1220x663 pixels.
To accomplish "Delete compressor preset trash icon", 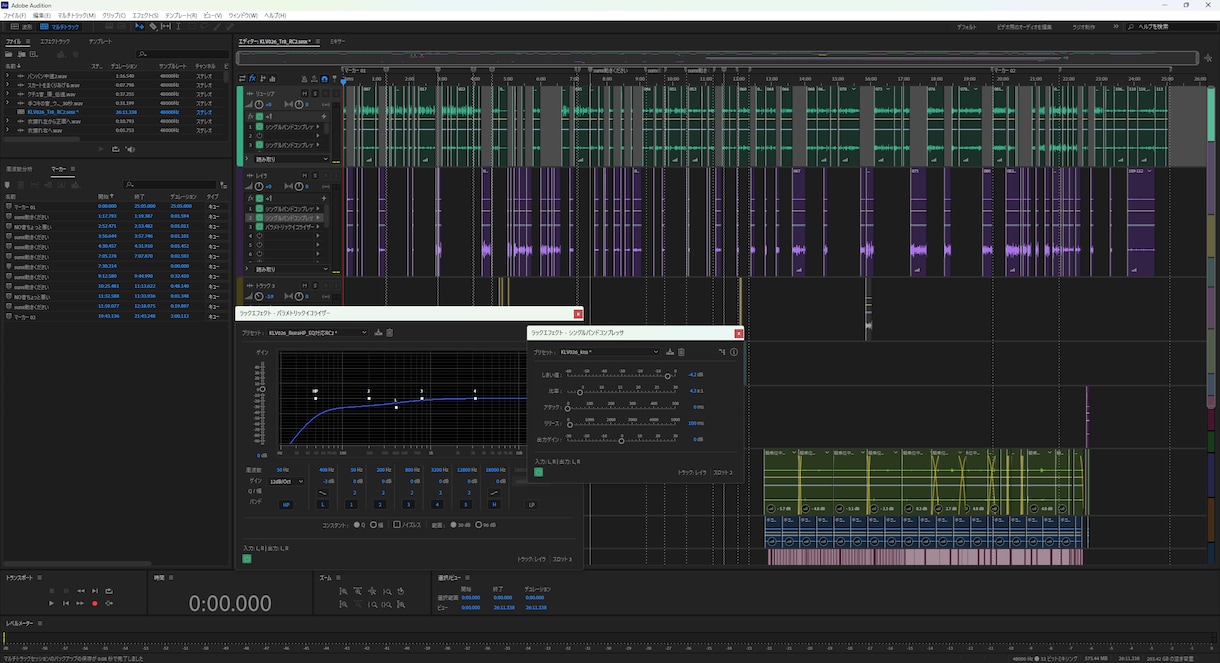I will pyautogui.click(x=681, y=352).
